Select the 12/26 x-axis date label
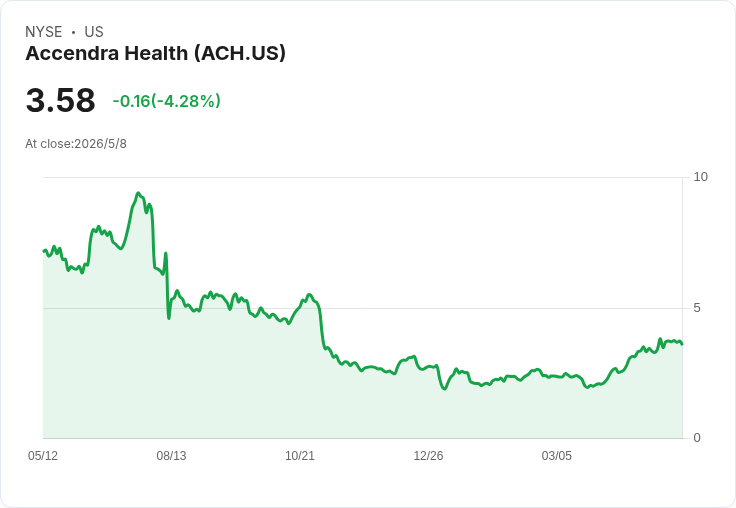This screenshot has height=508, width=736. pos(428,455)
